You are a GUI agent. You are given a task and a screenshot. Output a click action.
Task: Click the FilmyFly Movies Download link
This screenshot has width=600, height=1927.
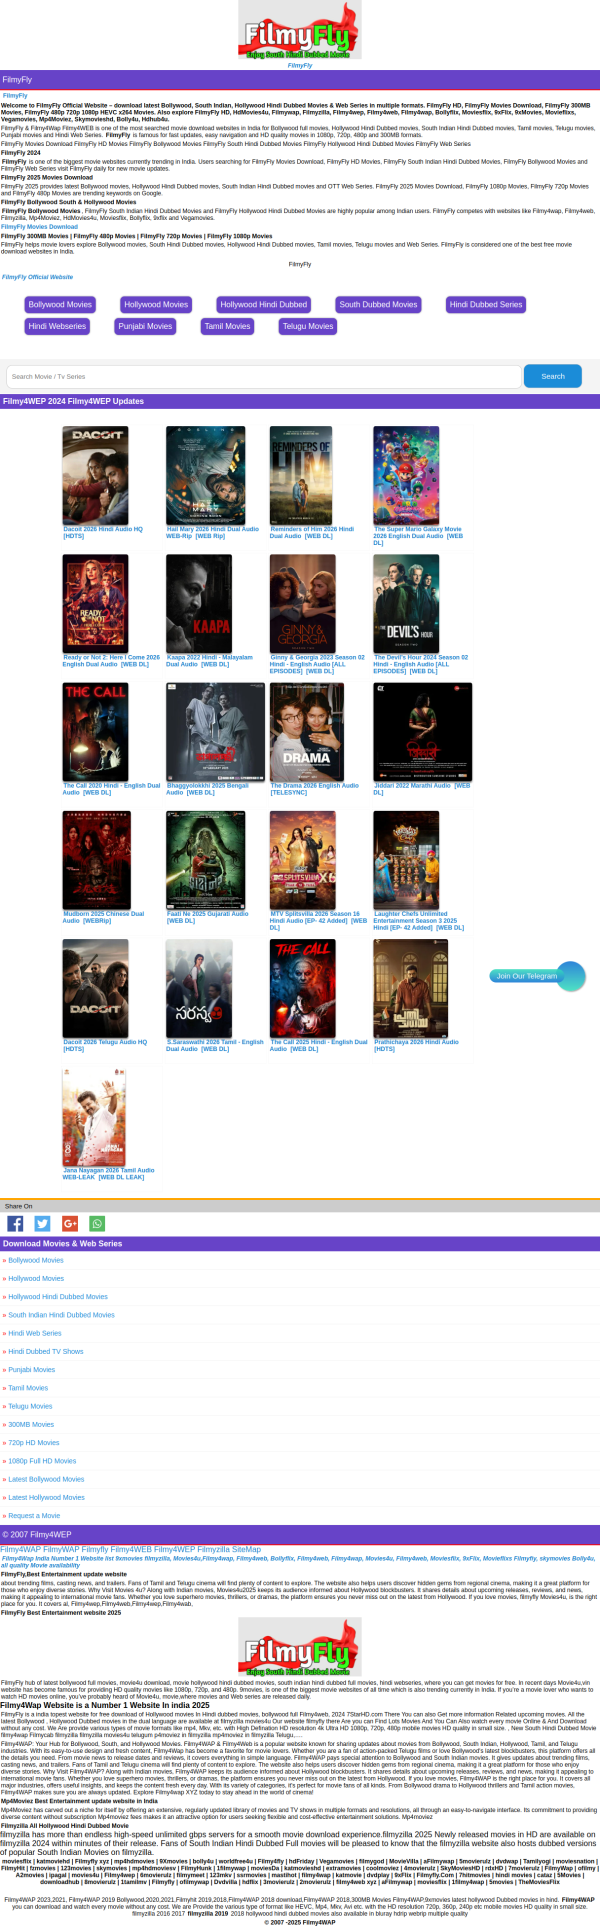pyautogui.click(x=39, y=227)
